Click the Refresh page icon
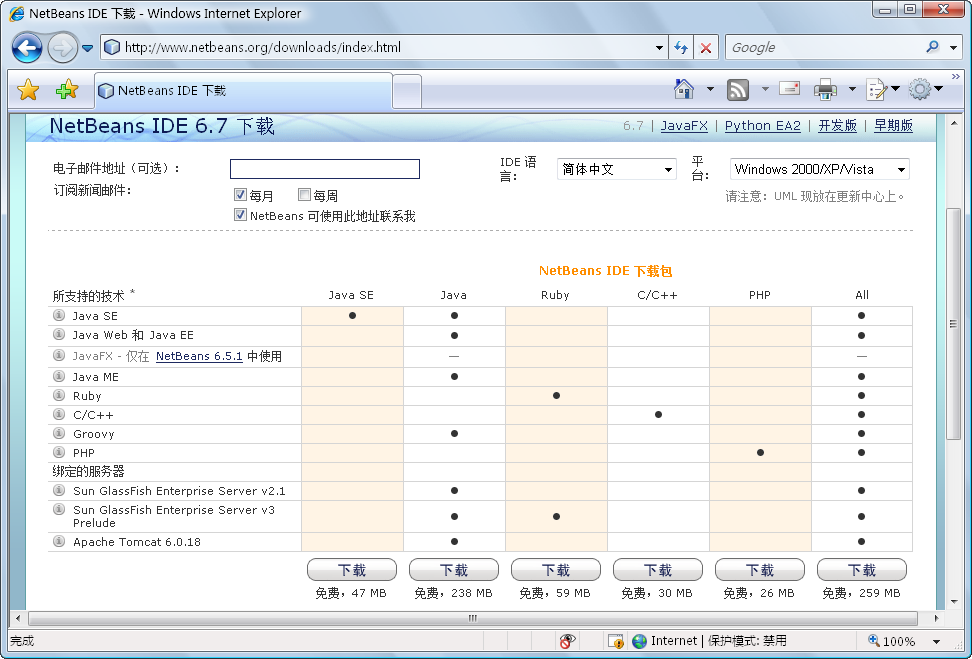 [681, 47]
